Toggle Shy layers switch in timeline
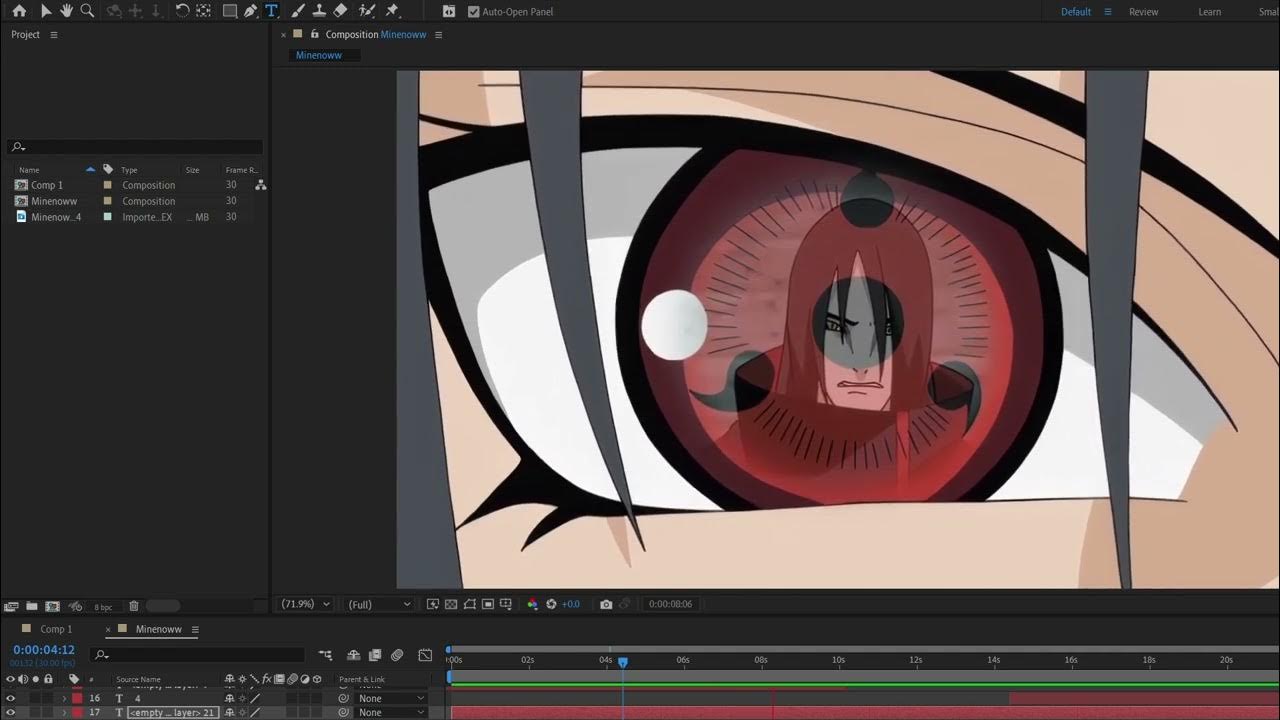The image size is (1280, 720). click(x=353, y=655)
